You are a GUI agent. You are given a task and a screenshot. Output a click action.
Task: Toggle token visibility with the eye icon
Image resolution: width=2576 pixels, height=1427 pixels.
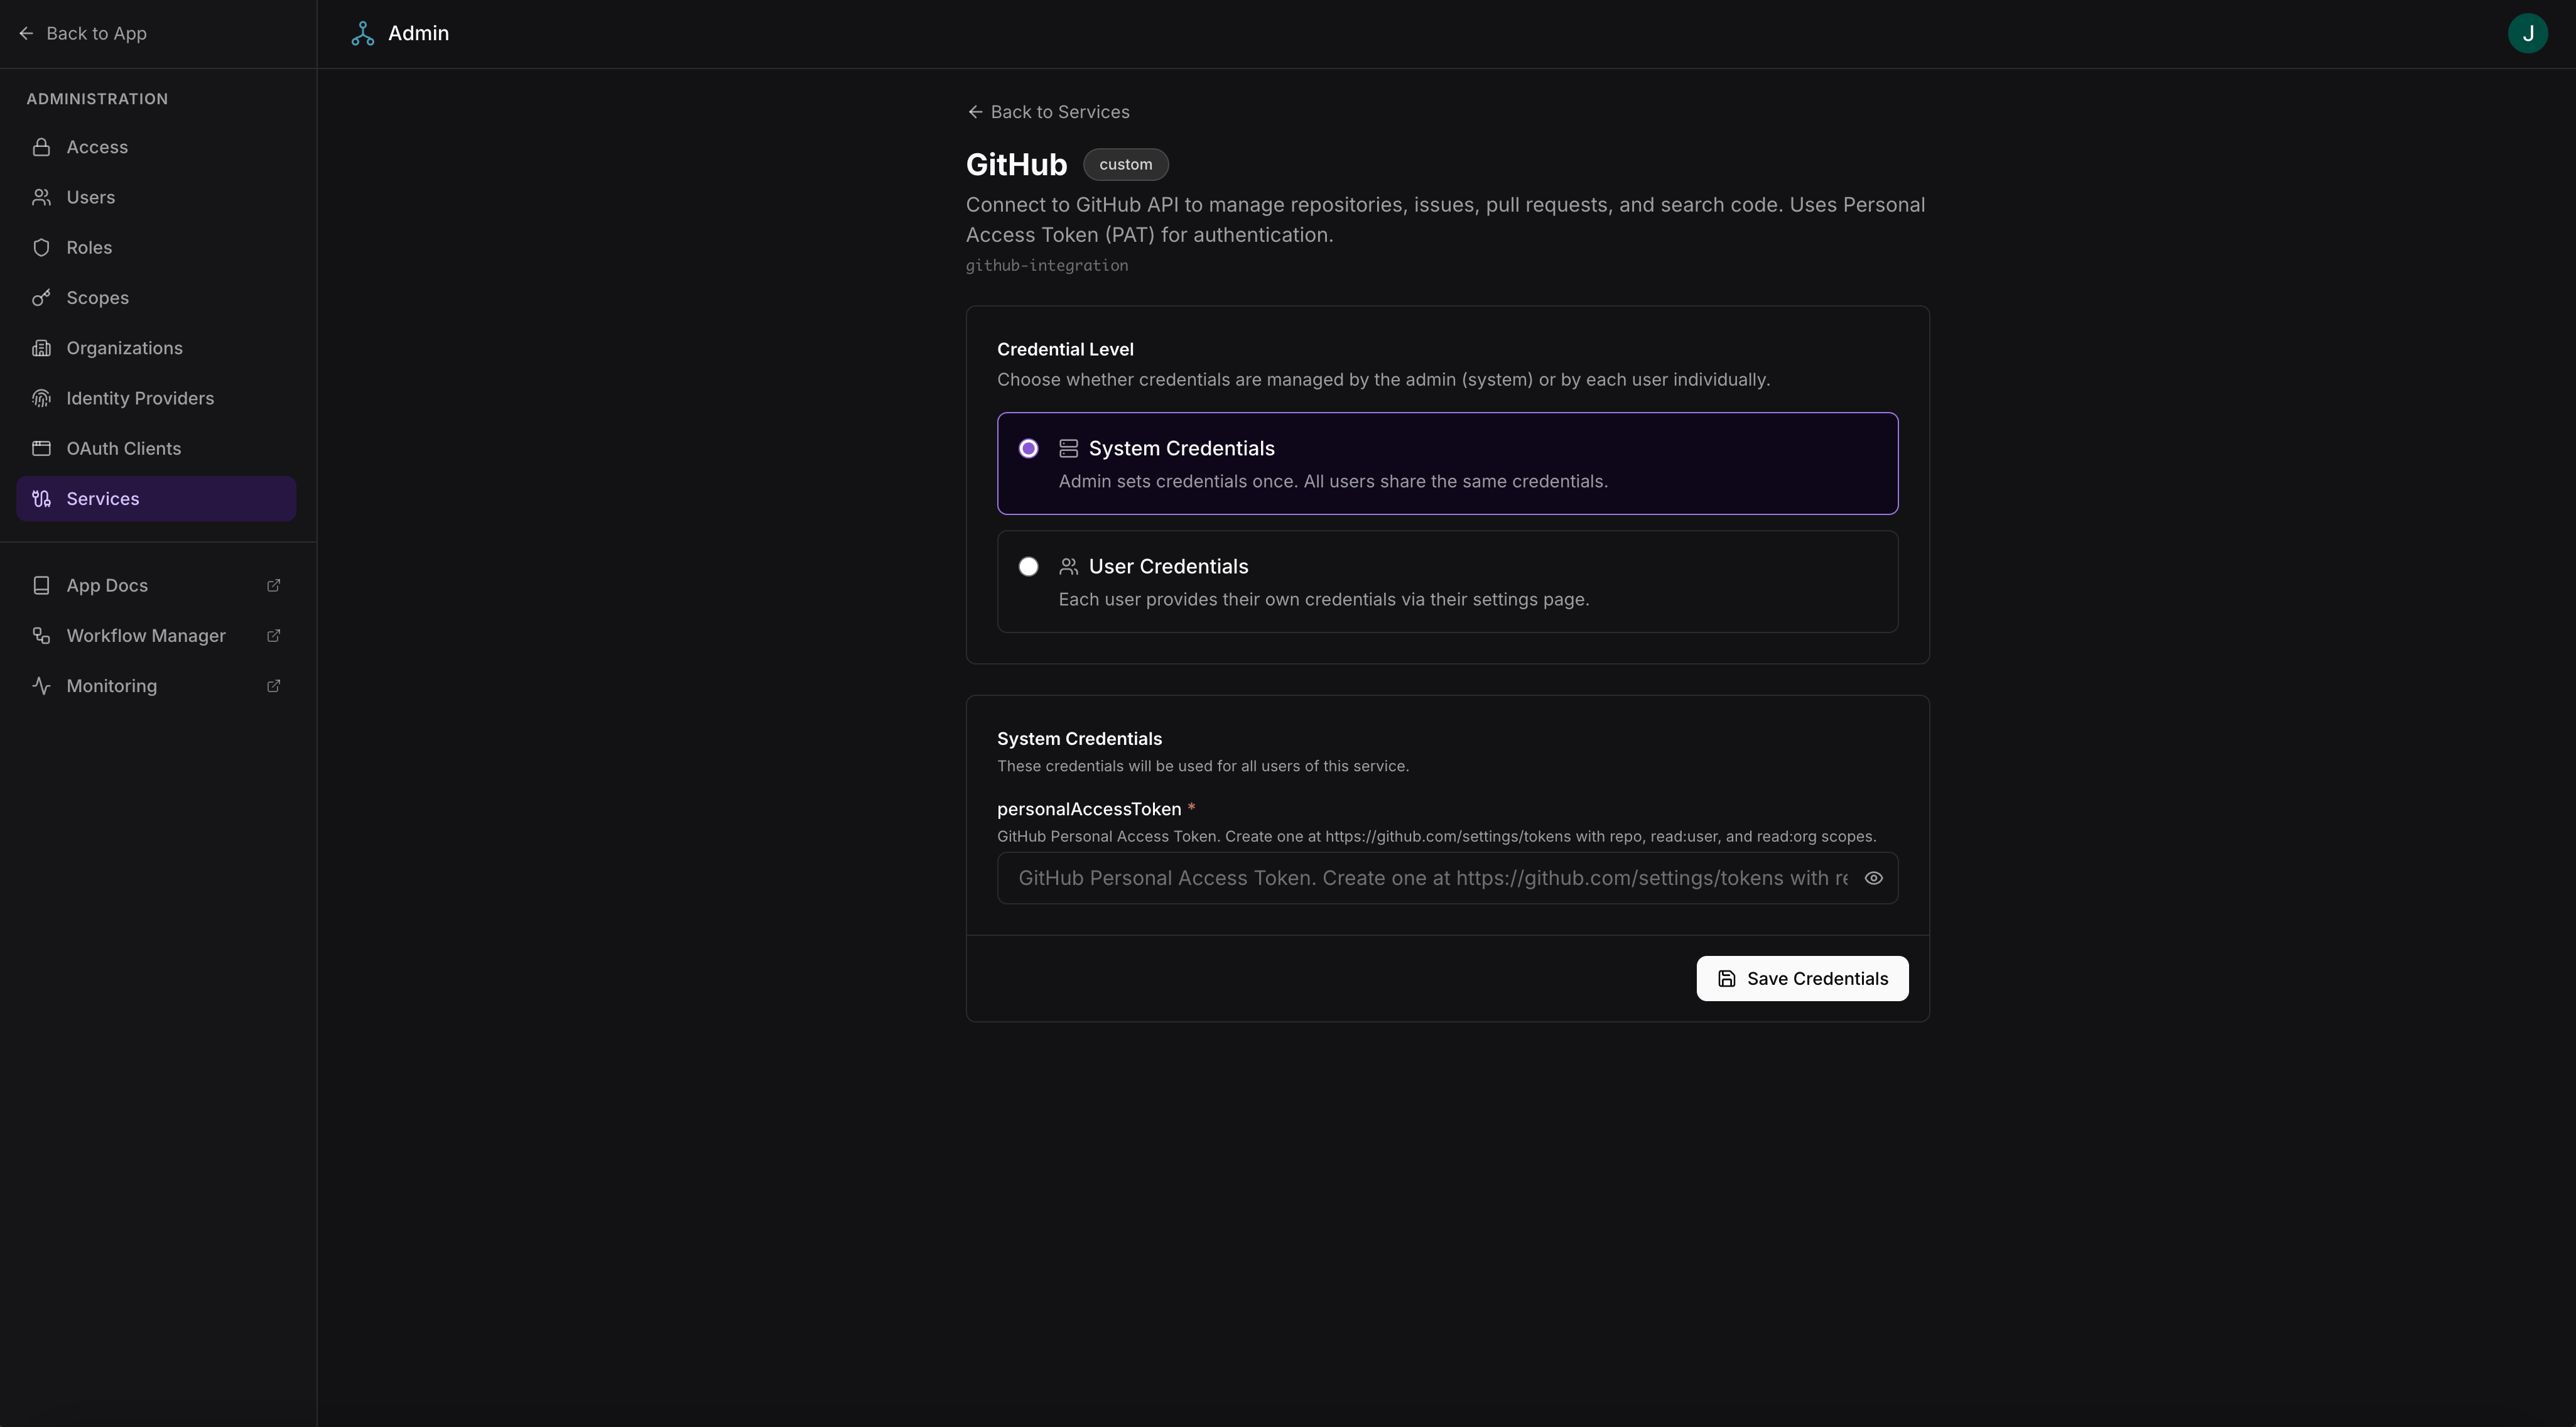click(1873, 878)
